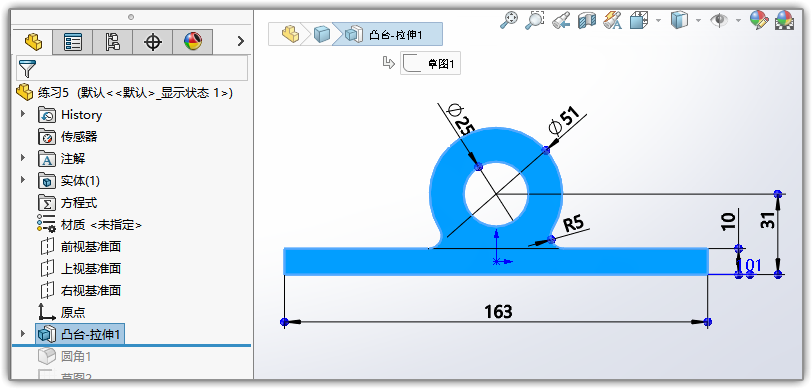Open View Orientation dropdown arrow
This screenshot has width=812, height=389.
(658, 21)
